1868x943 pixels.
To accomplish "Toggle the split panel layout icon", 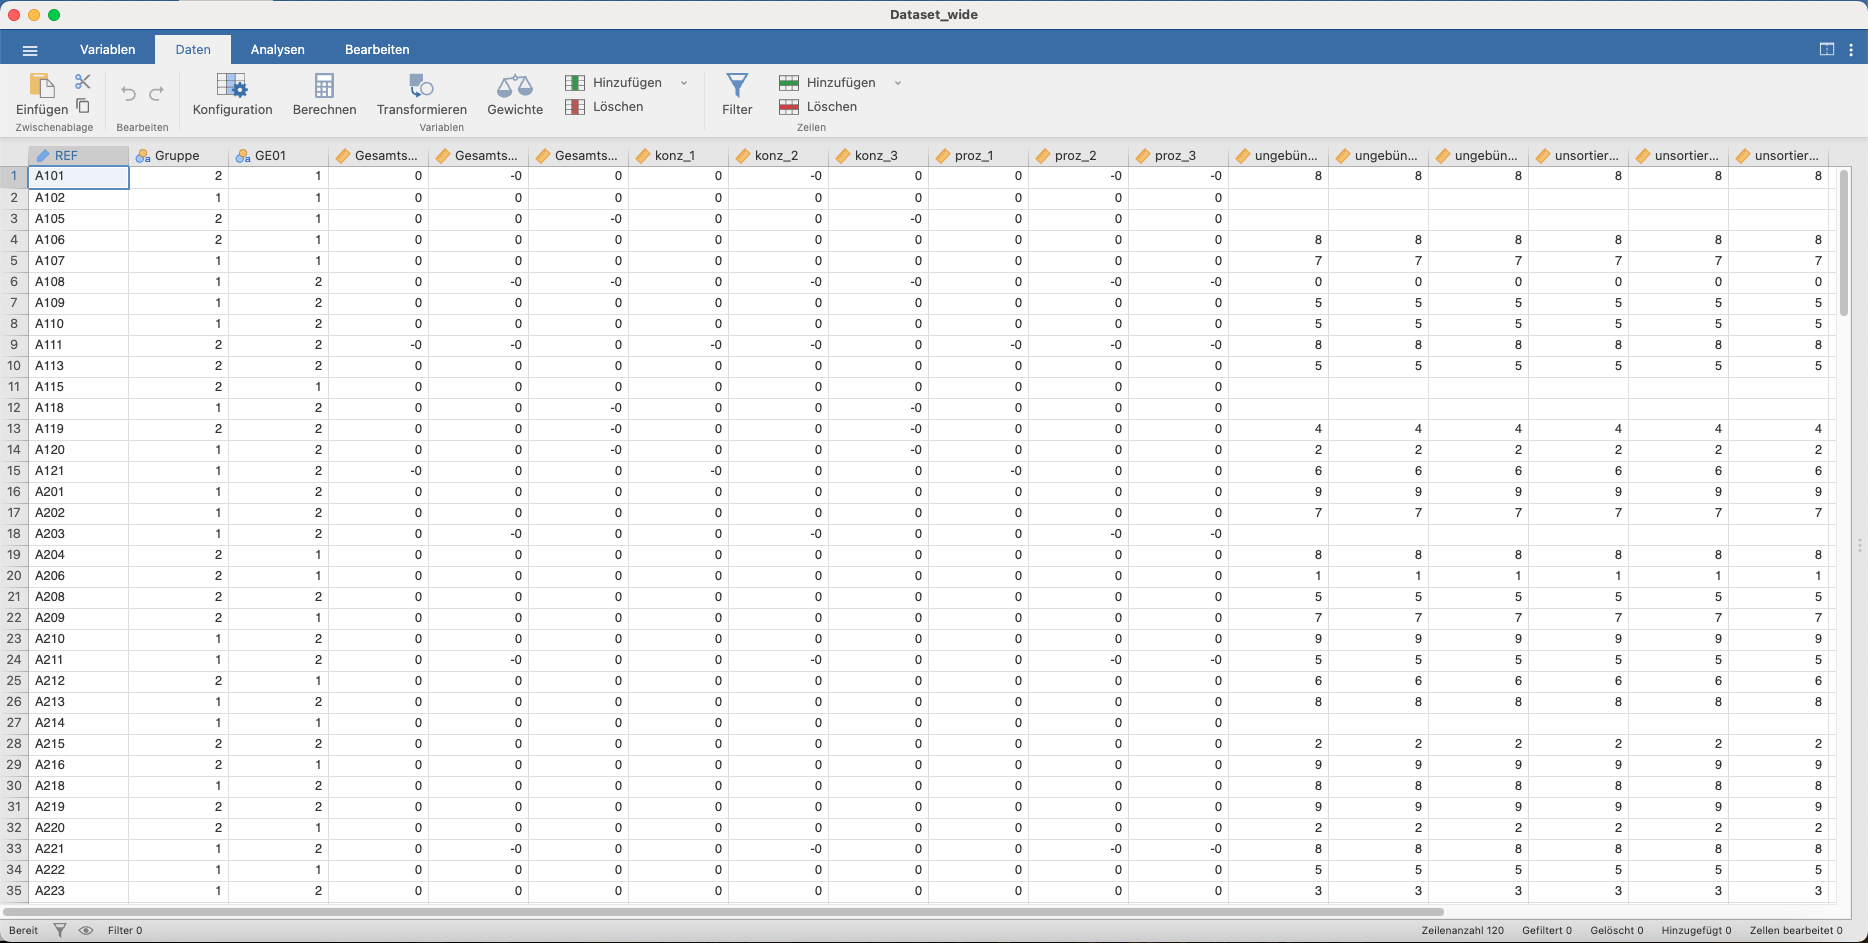I will point(1827,50).
